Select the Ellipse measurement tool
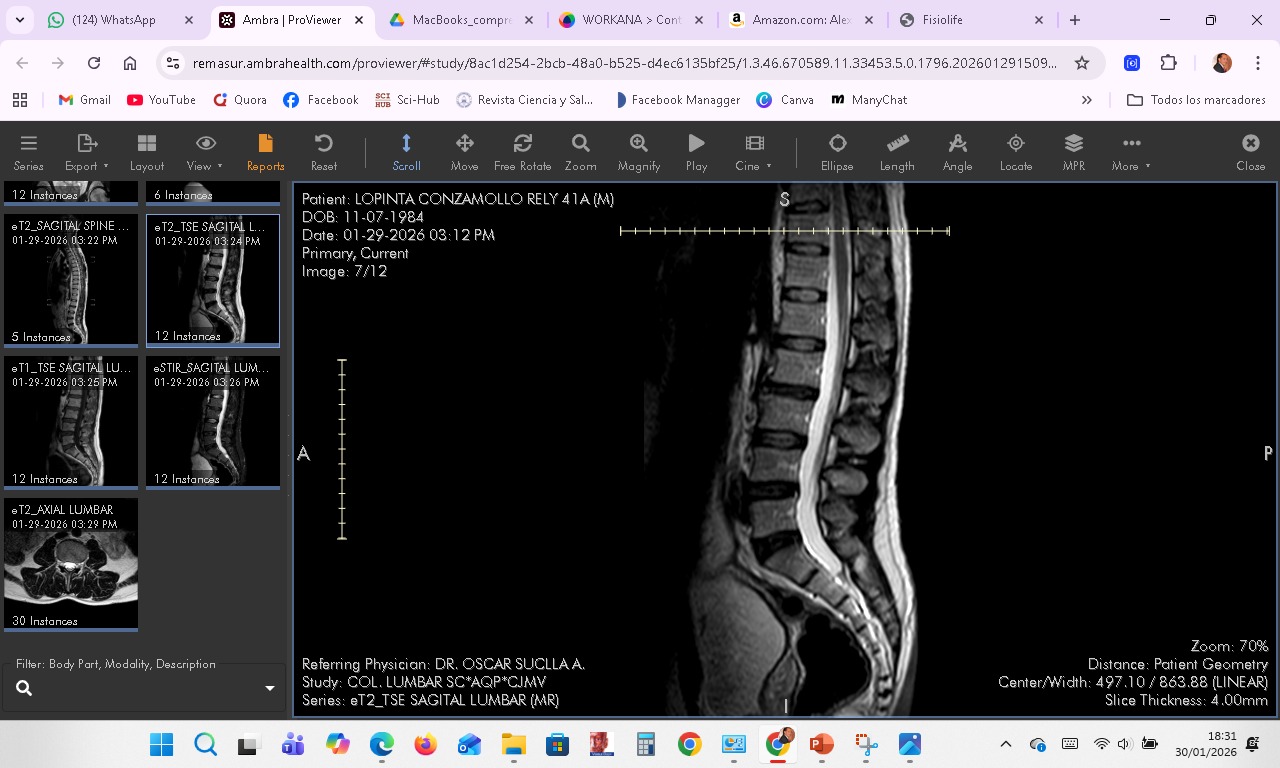The image size is (1280, 768). [x=837, y=152]
